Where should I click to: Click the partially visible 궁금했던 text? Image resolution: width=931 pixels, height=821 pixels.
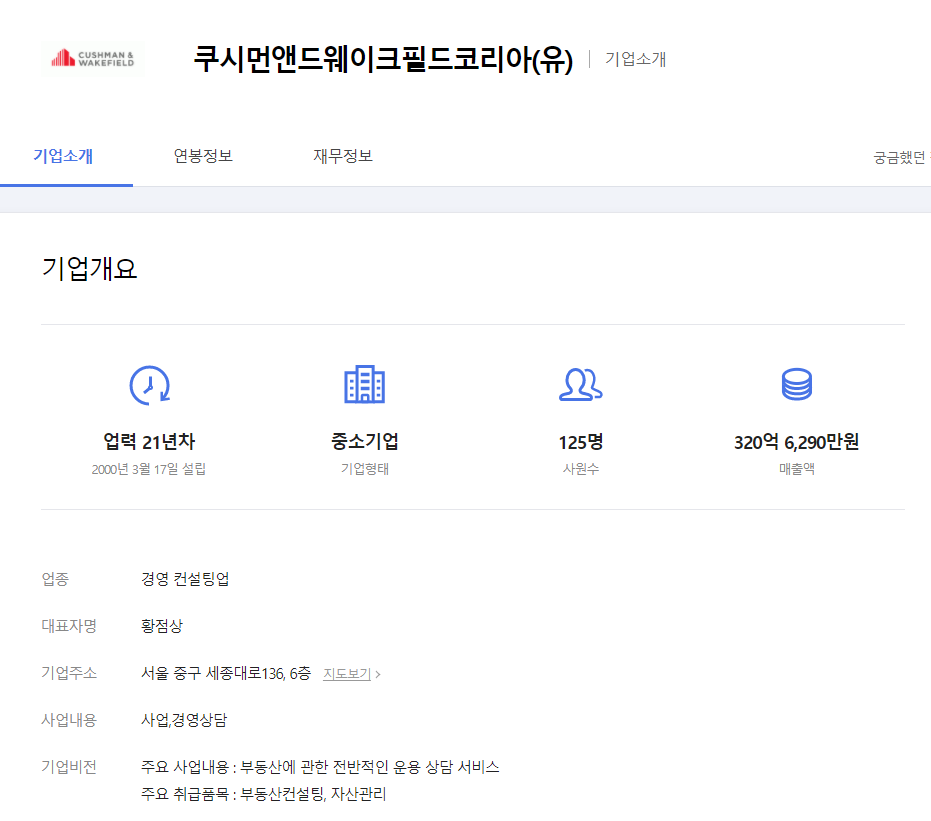[901, 157]
